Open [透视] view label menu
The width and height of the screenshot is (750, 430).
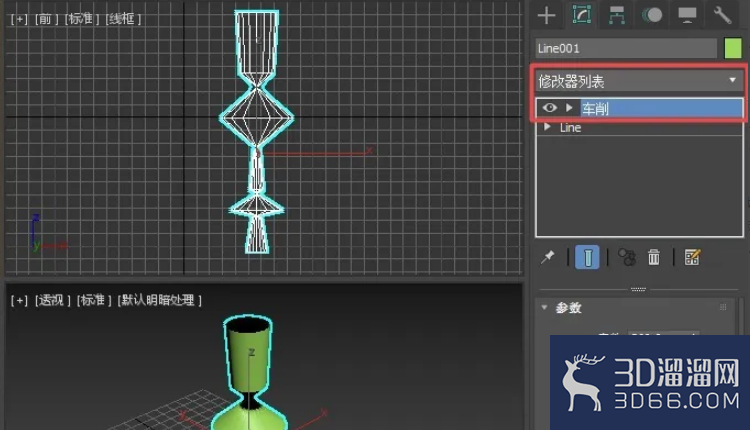pos(52,300)
